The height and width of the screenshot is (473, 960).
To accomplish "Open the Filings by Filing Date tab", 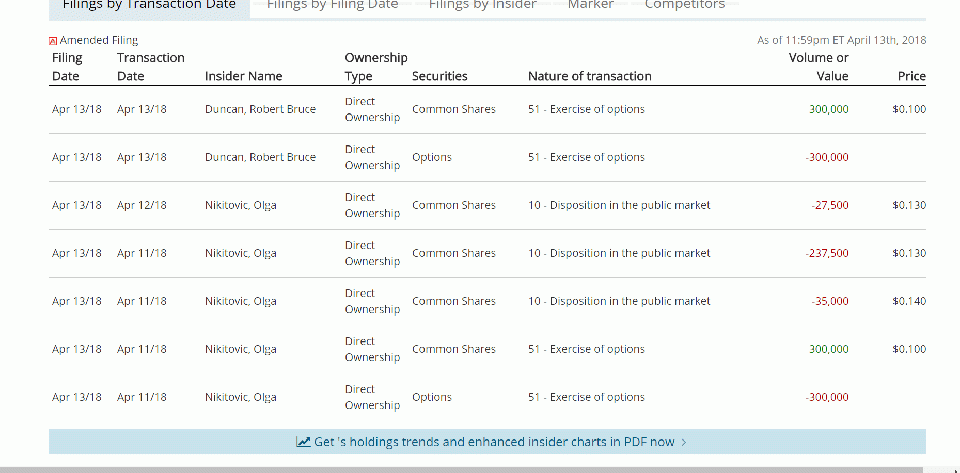I will pos(333,5).
